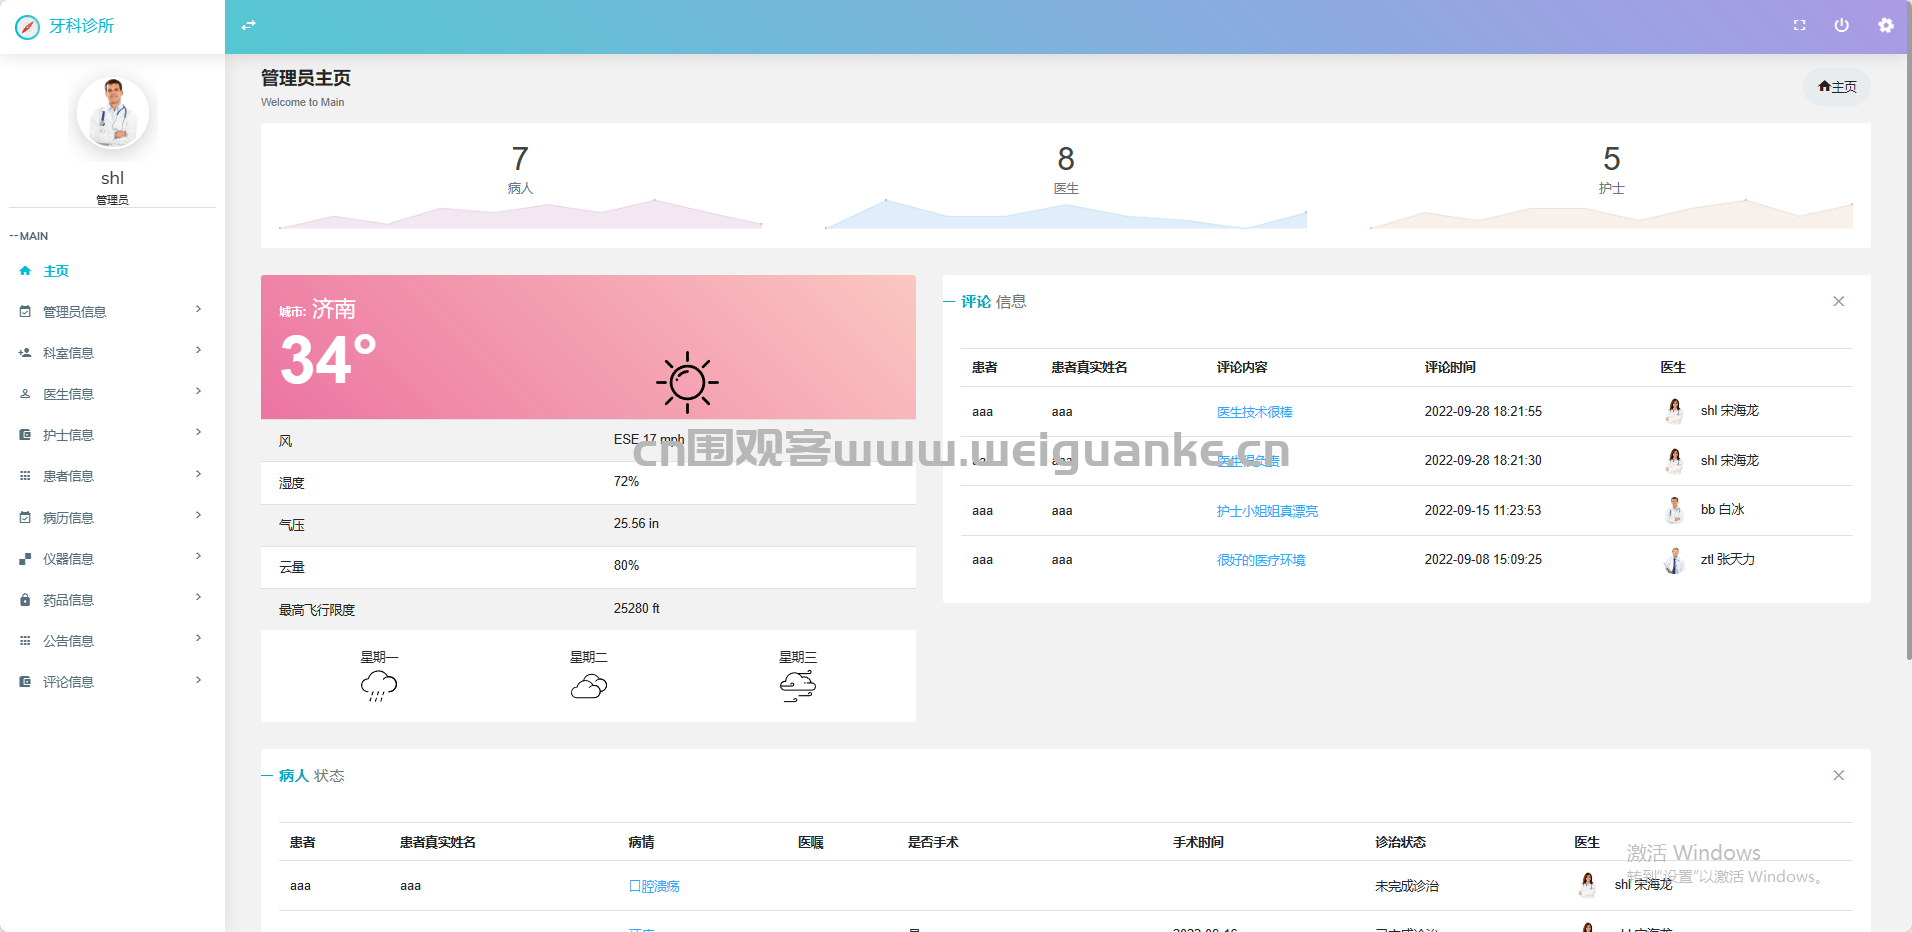Expand 药品信息 menu chevron

198,597
